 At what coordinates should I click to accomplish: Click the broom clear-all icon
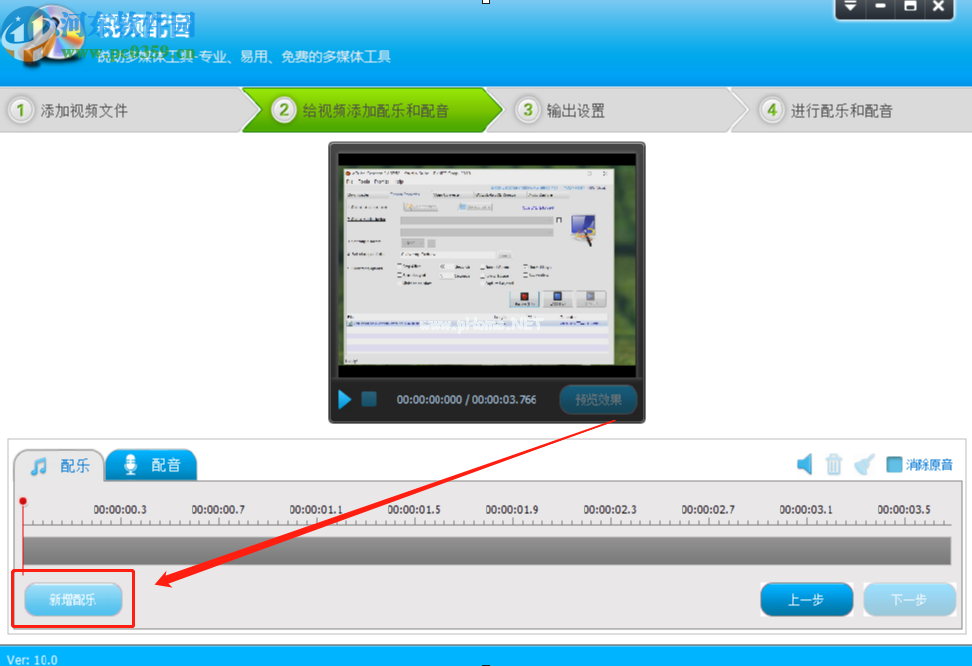864,464
